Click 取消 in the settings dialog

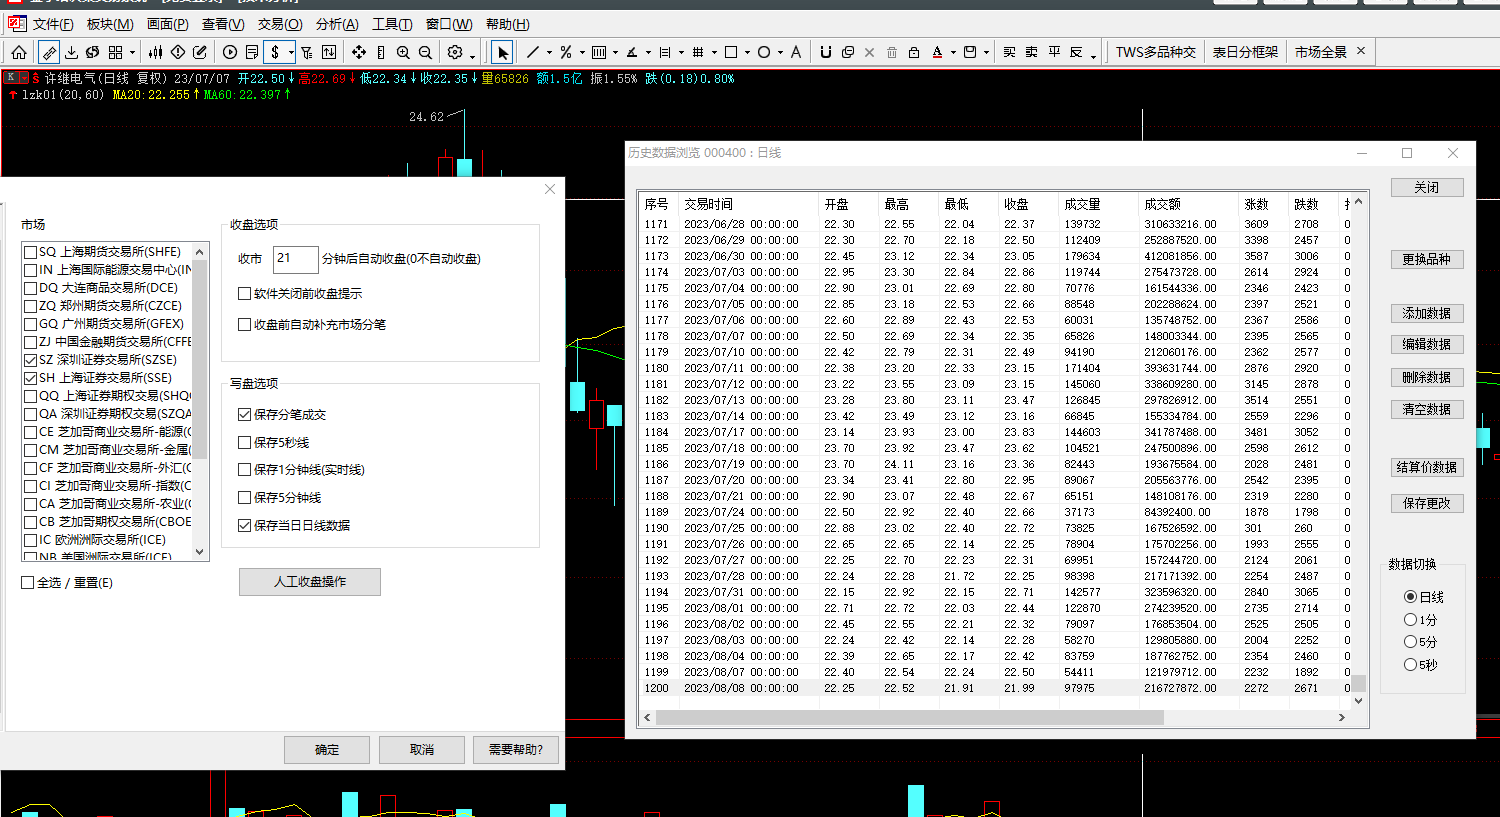click(x=422, y=750)
